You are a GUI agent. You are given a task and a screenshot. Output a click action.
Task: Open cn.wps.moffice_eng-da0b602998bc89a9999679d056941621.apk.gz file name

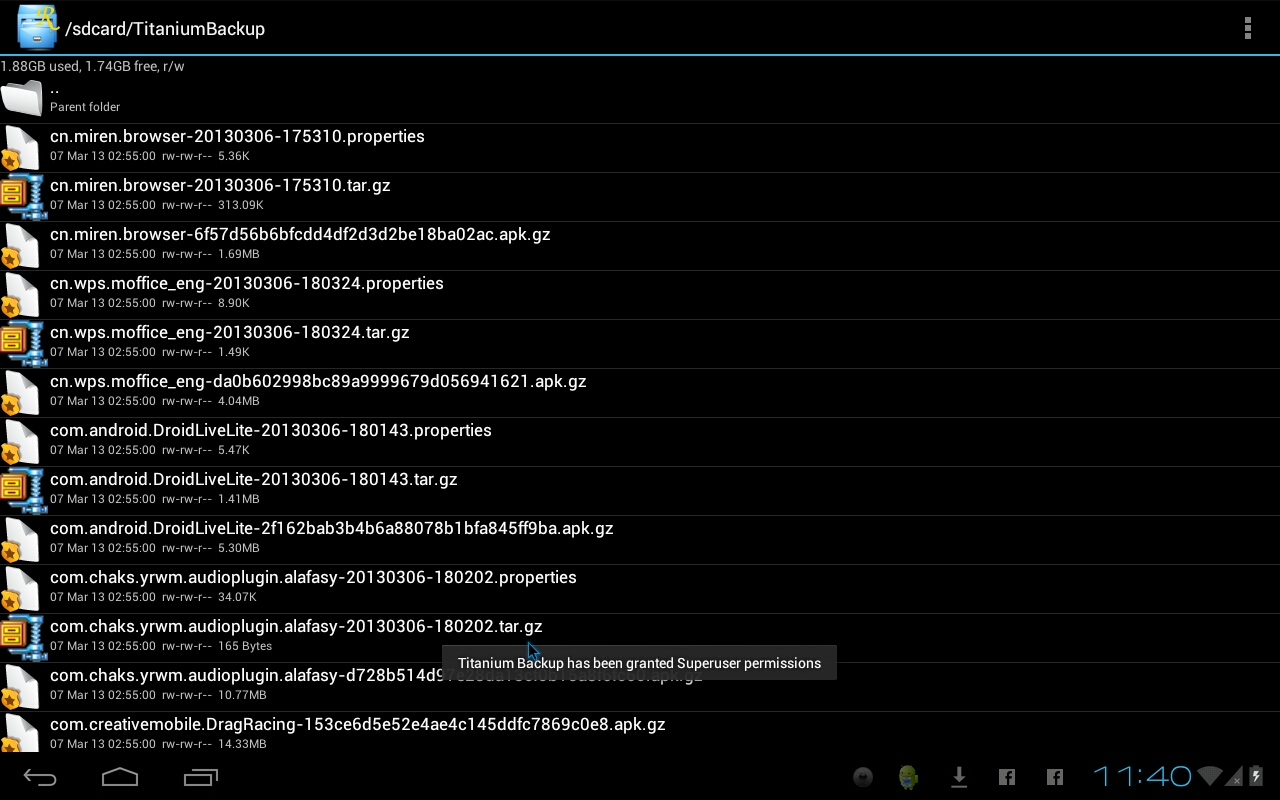[x=318, y=381]
